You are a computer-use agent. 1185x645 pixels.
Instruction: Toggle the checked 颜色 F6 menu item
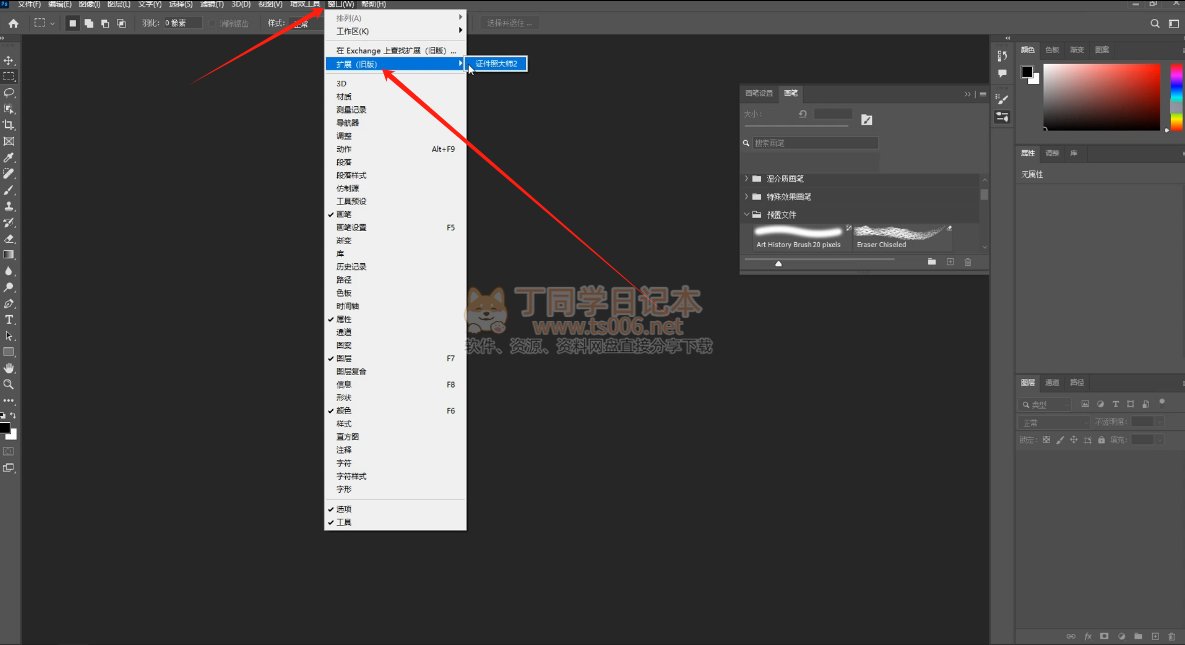[395, 411]
